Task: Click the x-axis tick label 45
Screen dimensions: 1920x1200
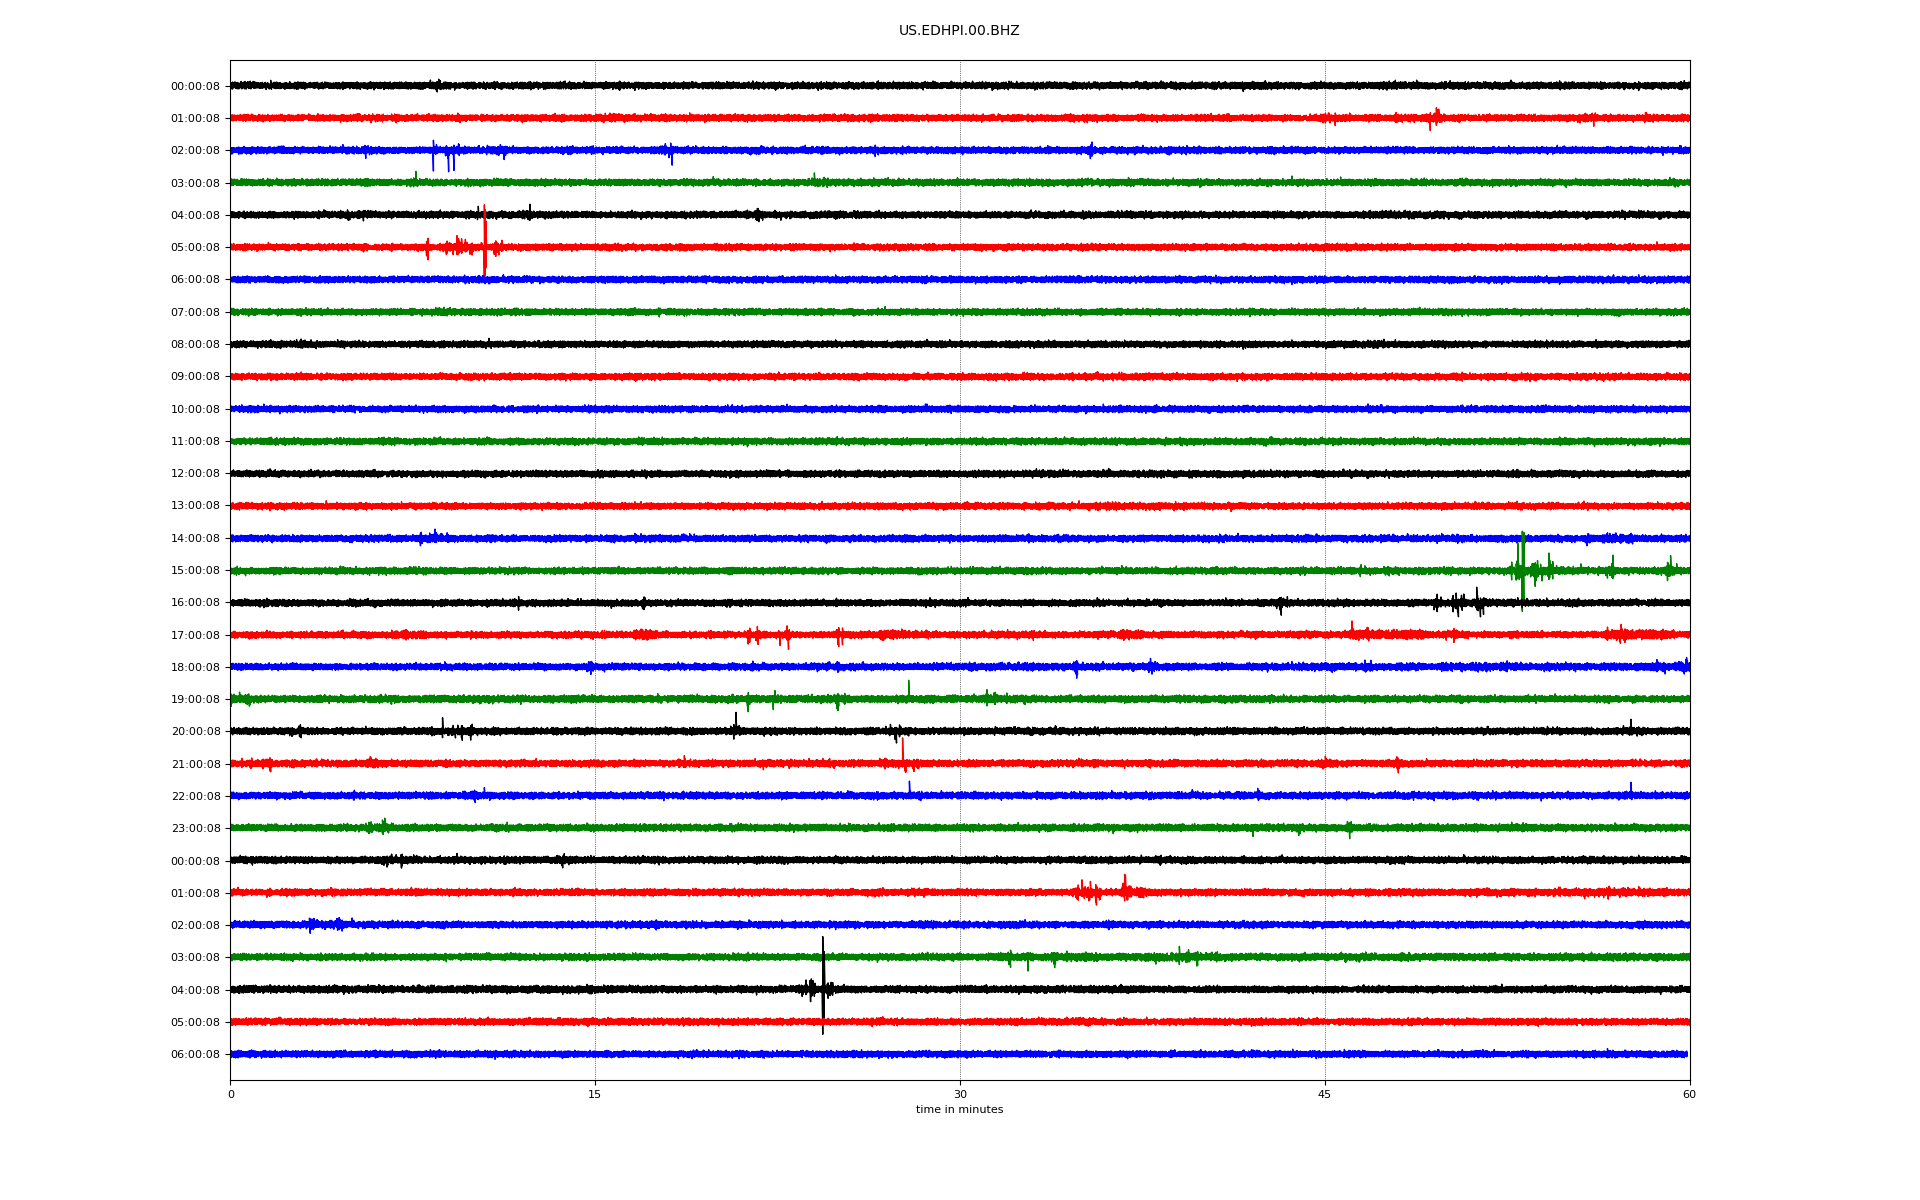Action: pos(1324,1094)
